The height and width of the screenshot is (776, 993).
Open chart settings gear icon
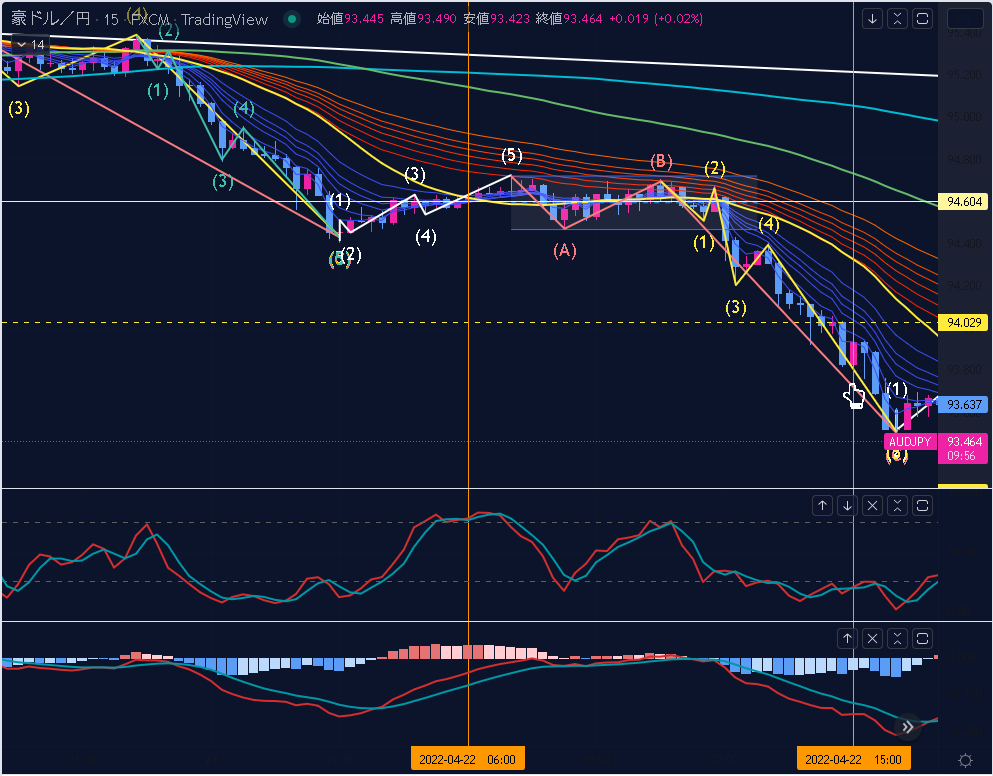click(965, 760)
